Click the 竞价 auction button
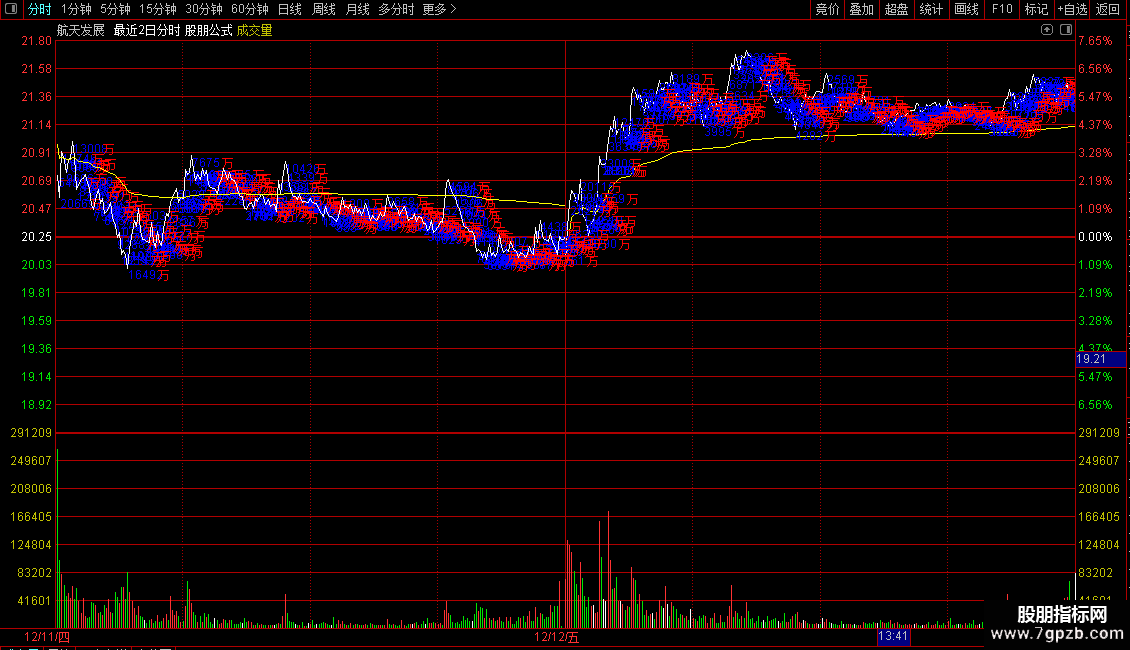The height and width of the screenshot is (650, 1130). pyautogui.click(x=827, y=9)
